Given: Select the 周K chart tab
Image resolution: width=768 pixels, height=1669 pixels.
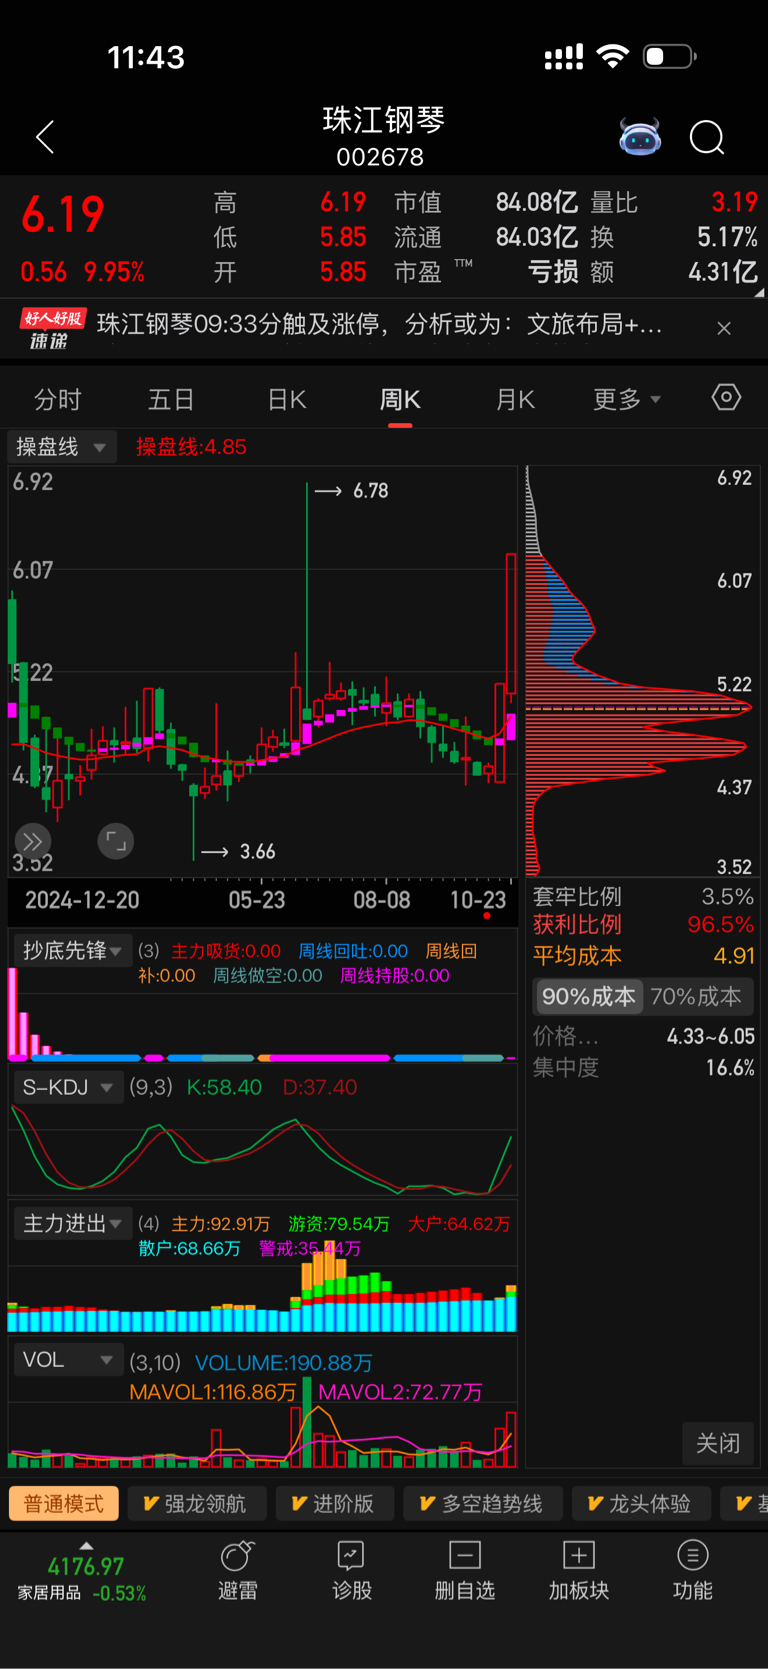Looking at the screenshot, I should pos(400,400).
